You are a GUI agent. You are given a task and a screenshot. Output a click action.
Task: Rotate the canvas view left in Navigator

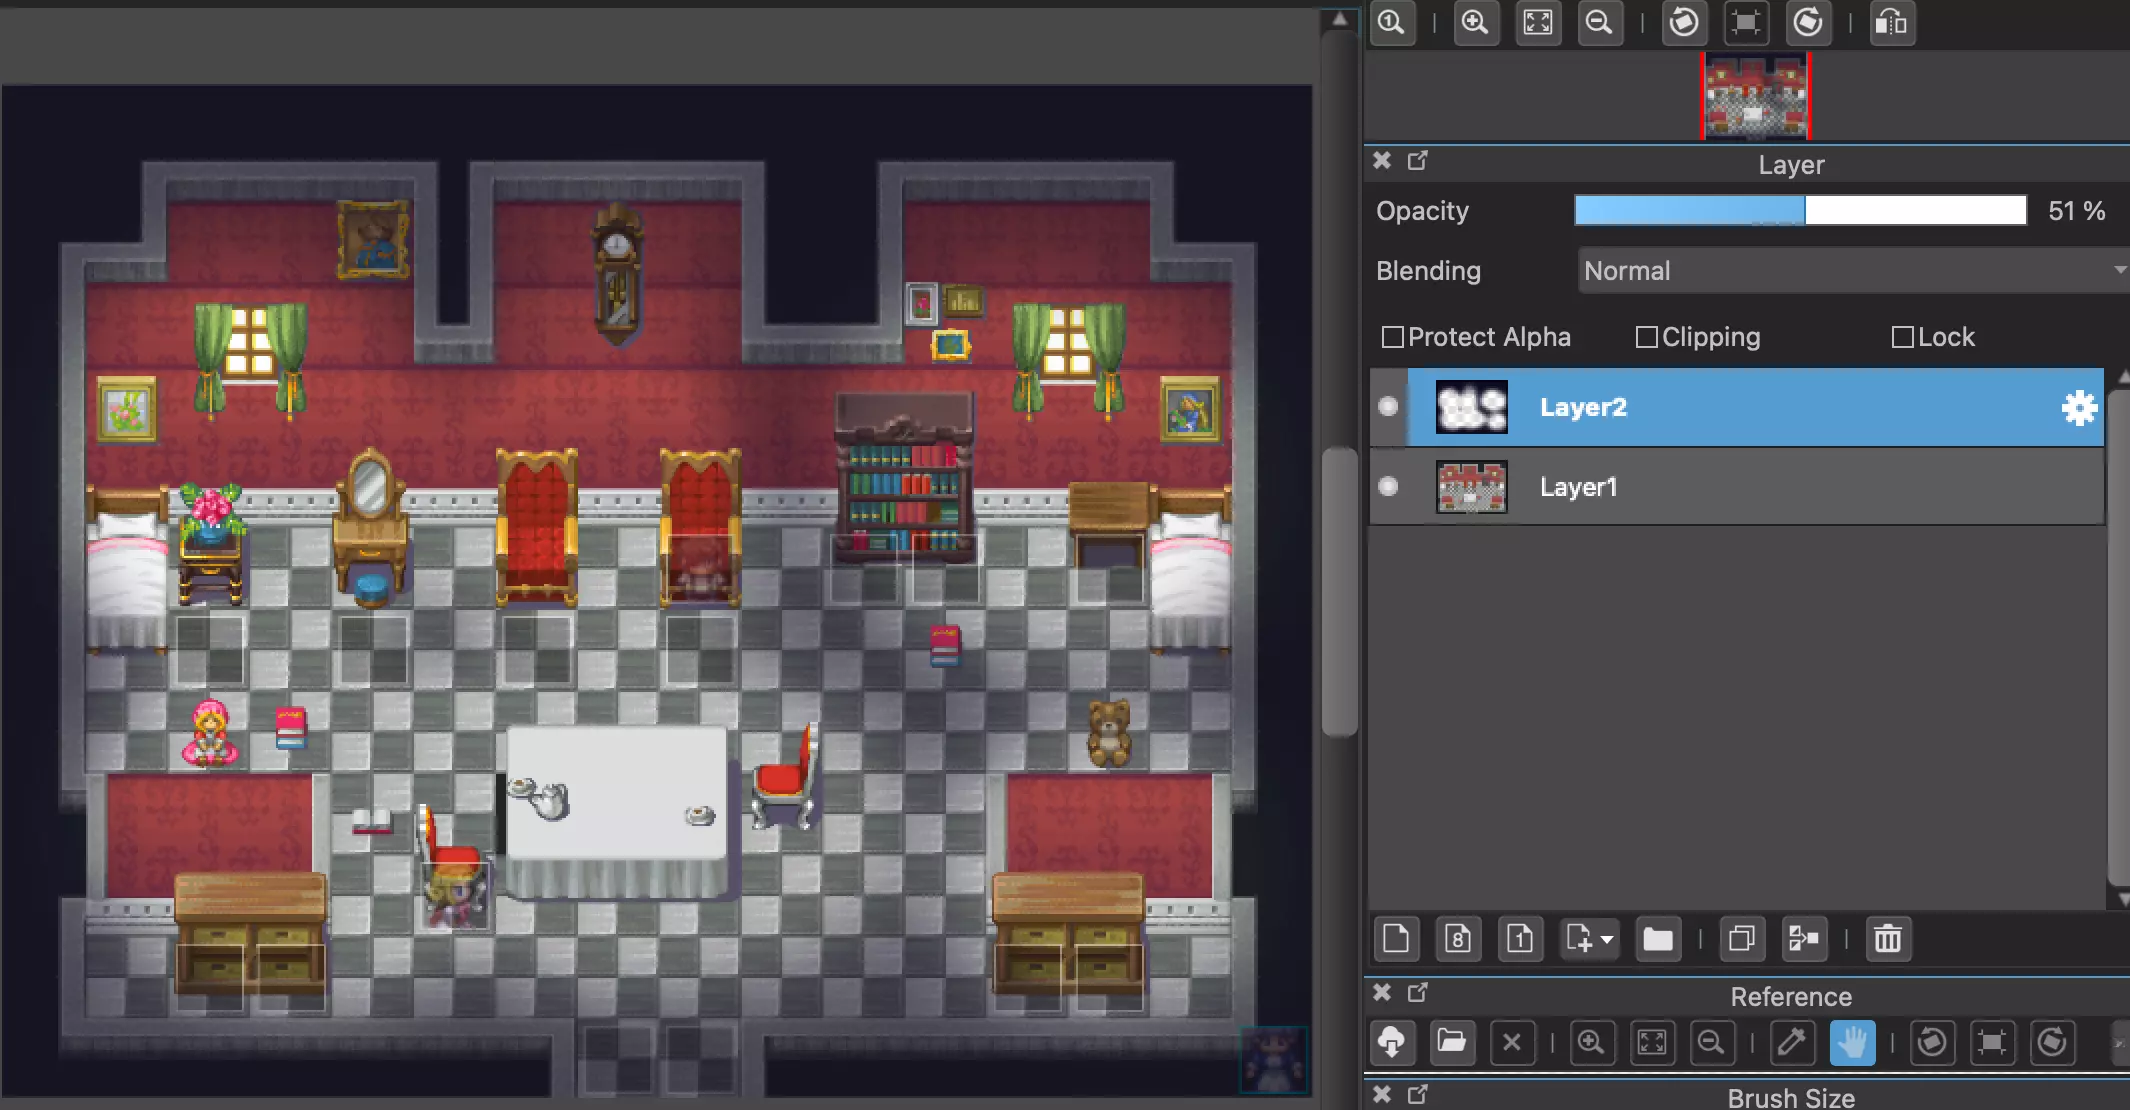tap(1684, 22)
